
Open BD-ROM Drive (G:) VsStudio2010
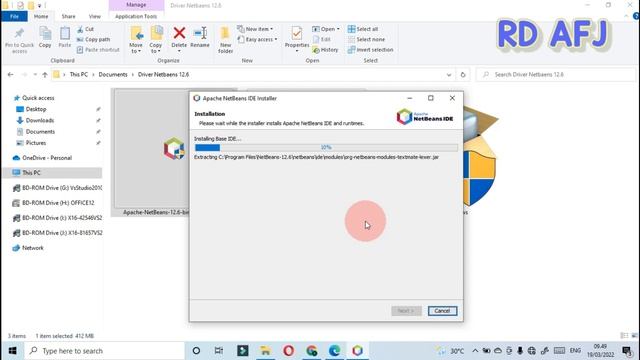[x=57, y=188]
